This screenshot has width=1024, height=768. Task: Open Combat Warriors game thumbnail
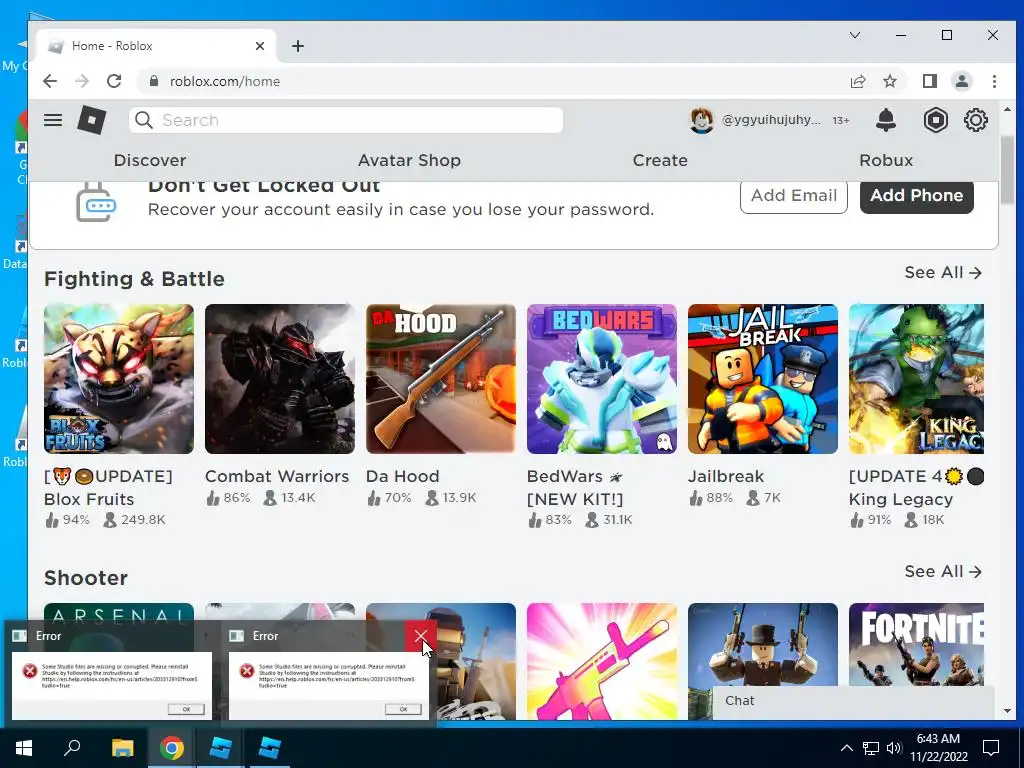[x=280, y=379]
